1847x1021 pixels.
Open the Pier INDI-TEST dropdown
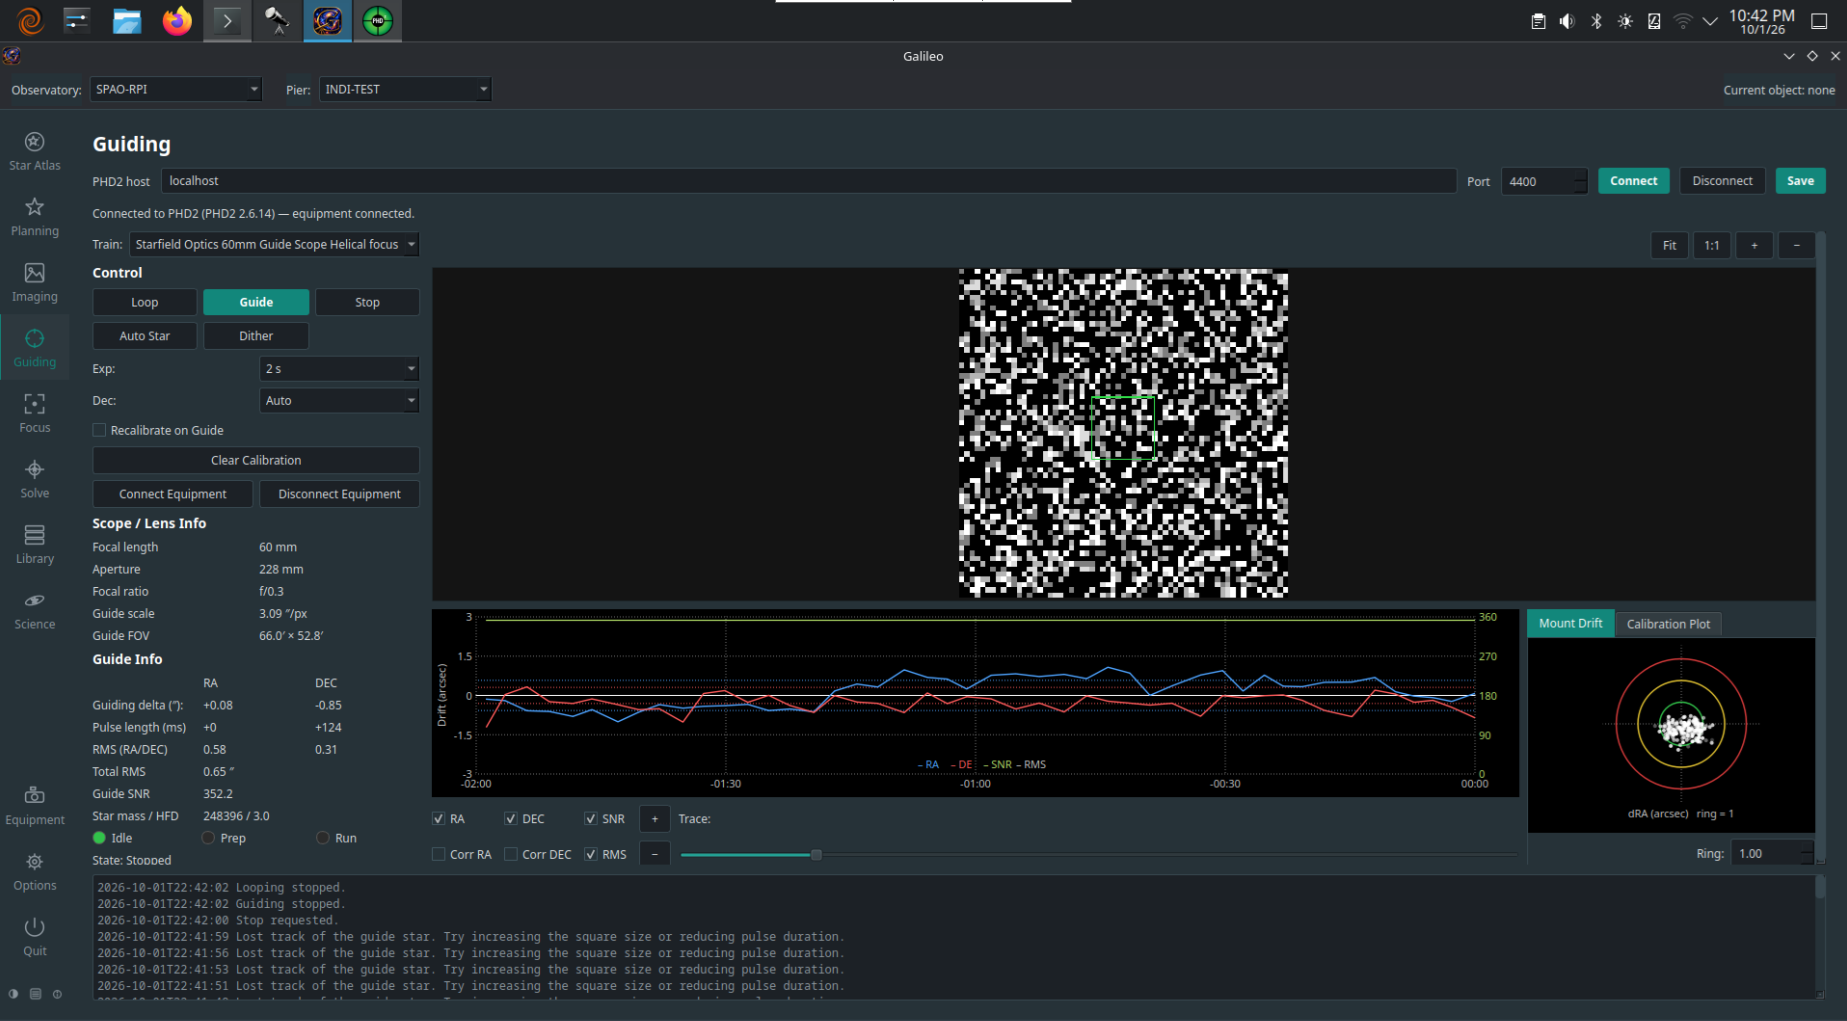404,89
